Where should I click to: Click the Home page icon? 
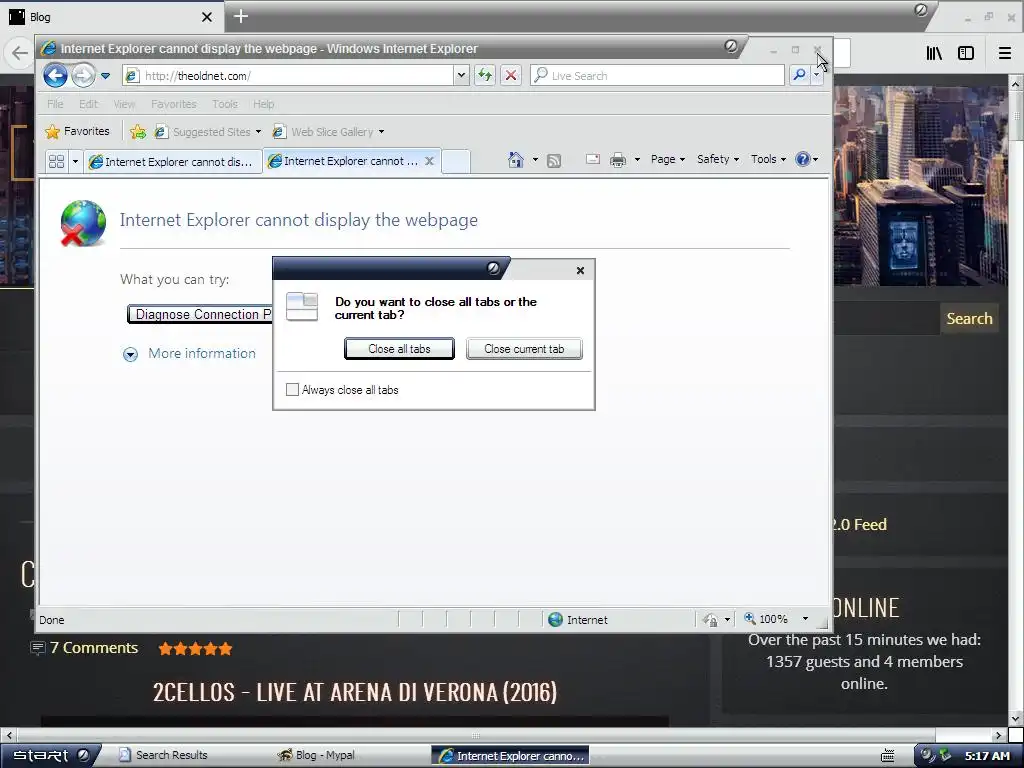tap(516, 159)
